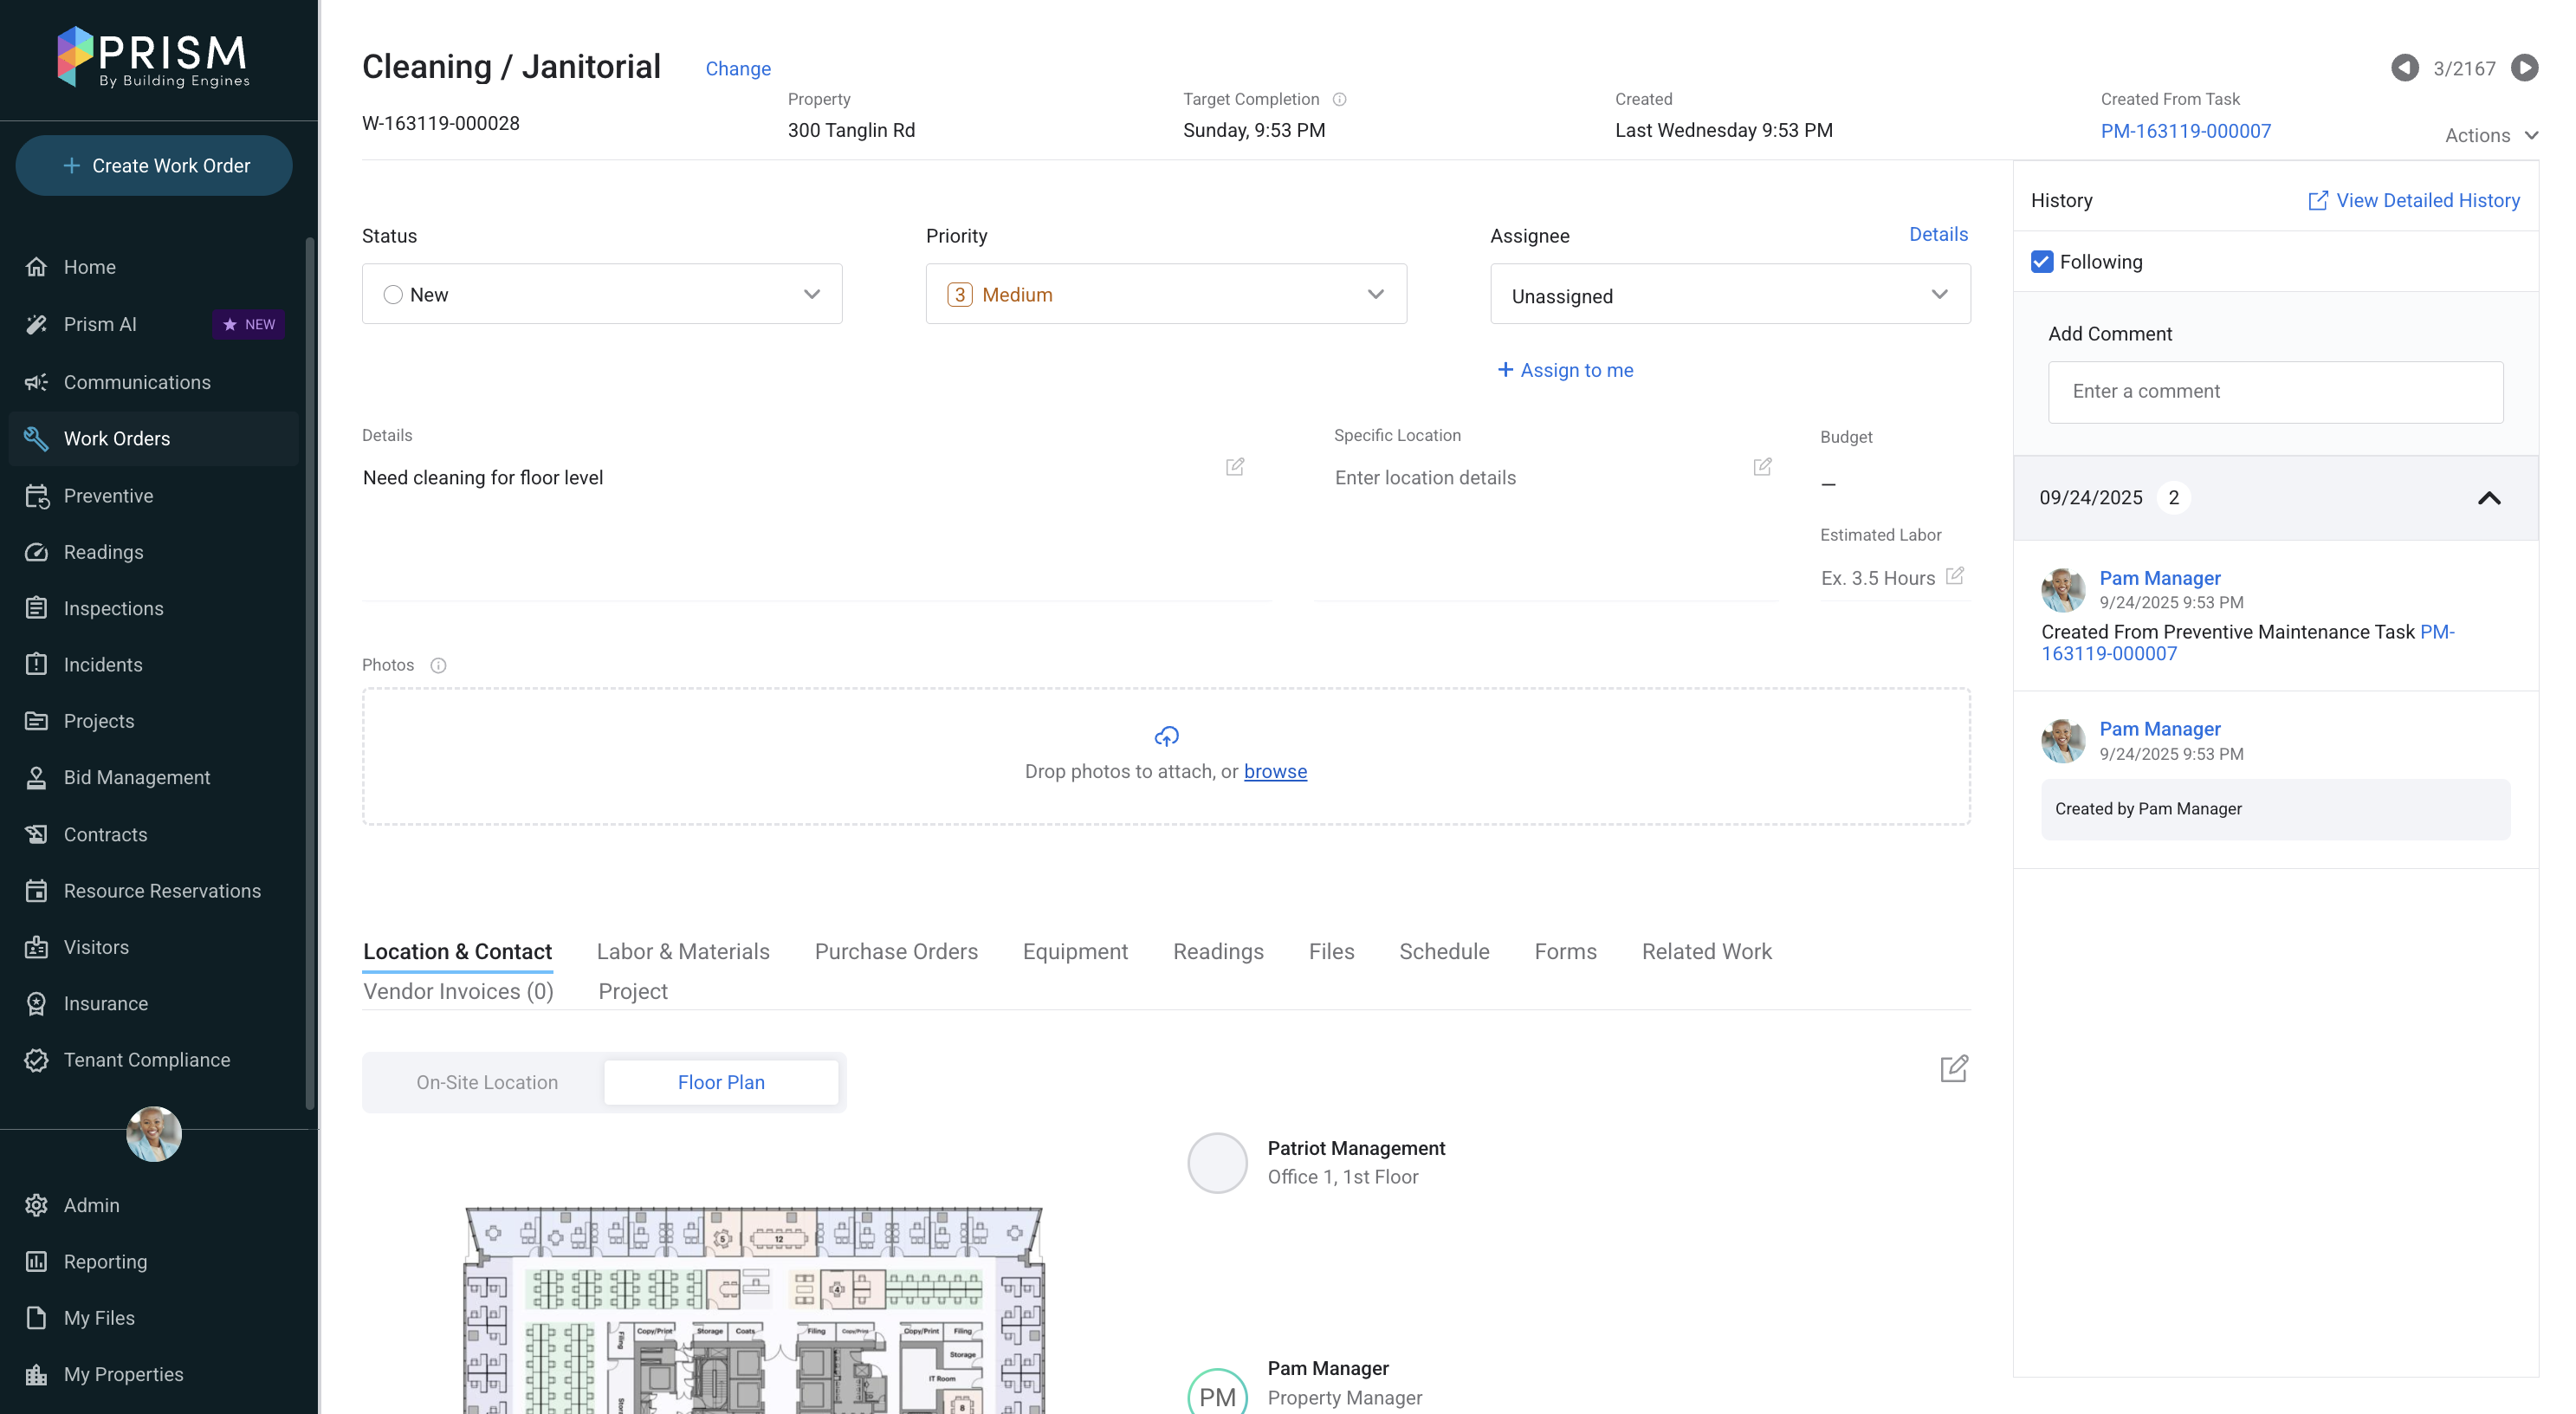Click Create Work Order button
Image resolution: width=2576 pixels, height=1414 pixels.
154,166
